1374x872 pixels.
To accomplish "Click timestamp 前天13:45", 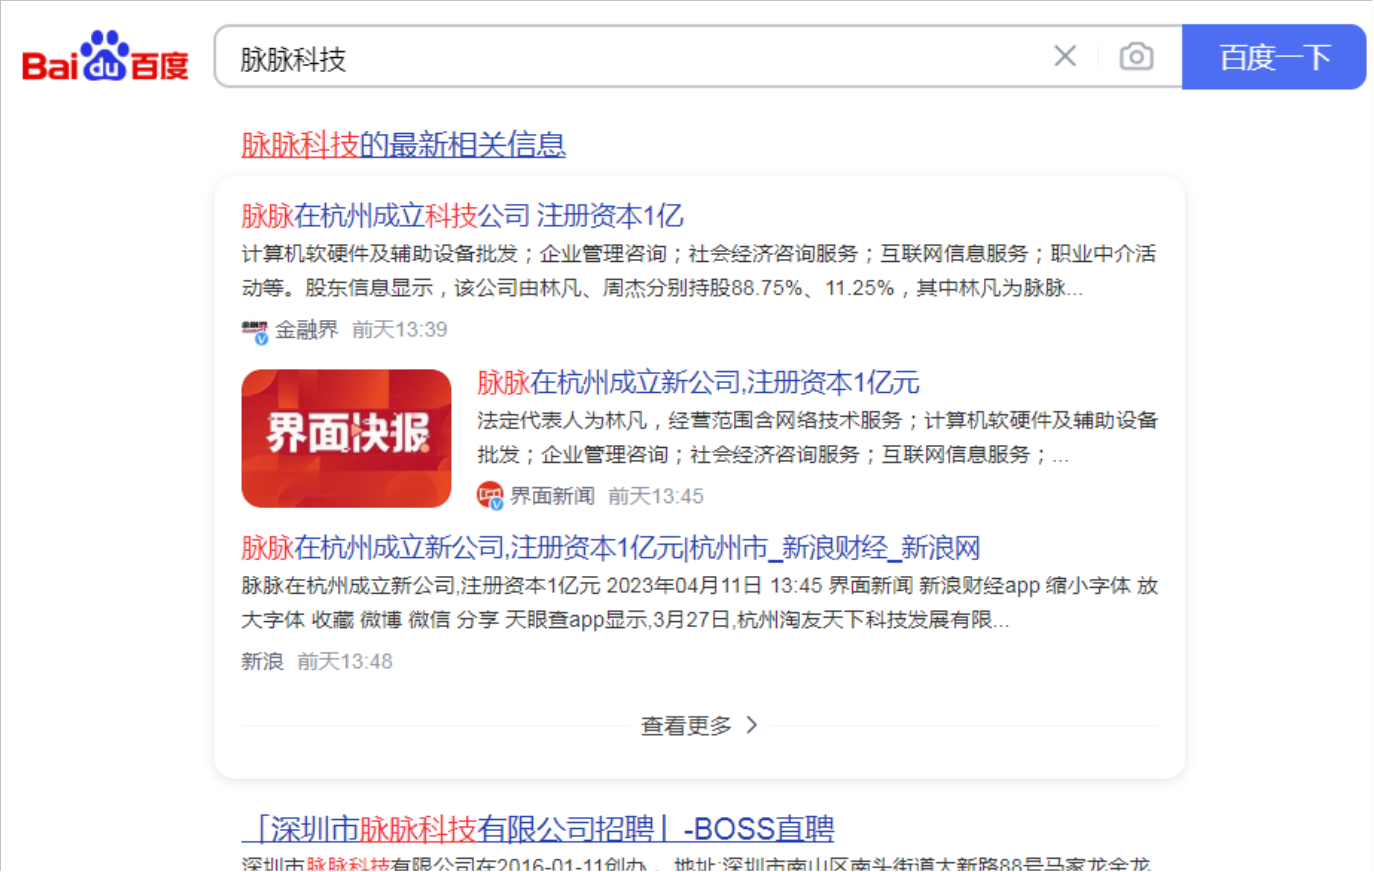I will [x=656, y=496].
